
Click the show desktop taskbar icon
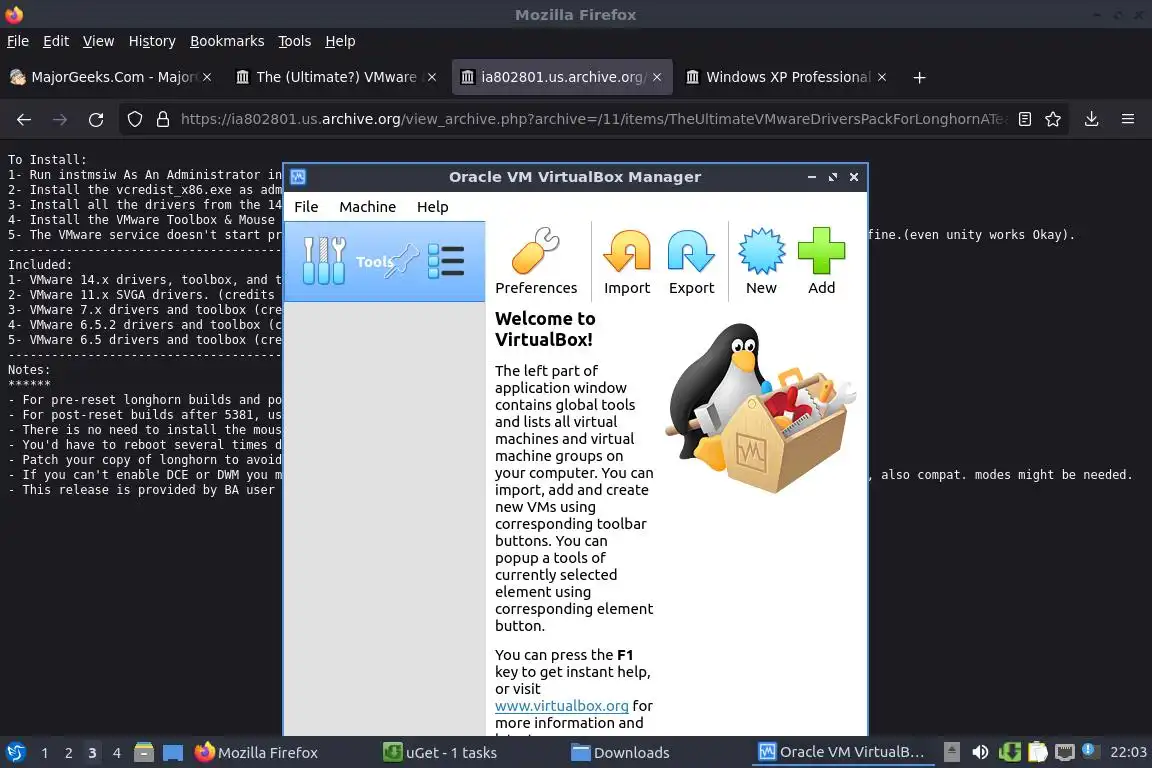pos(173,753)
